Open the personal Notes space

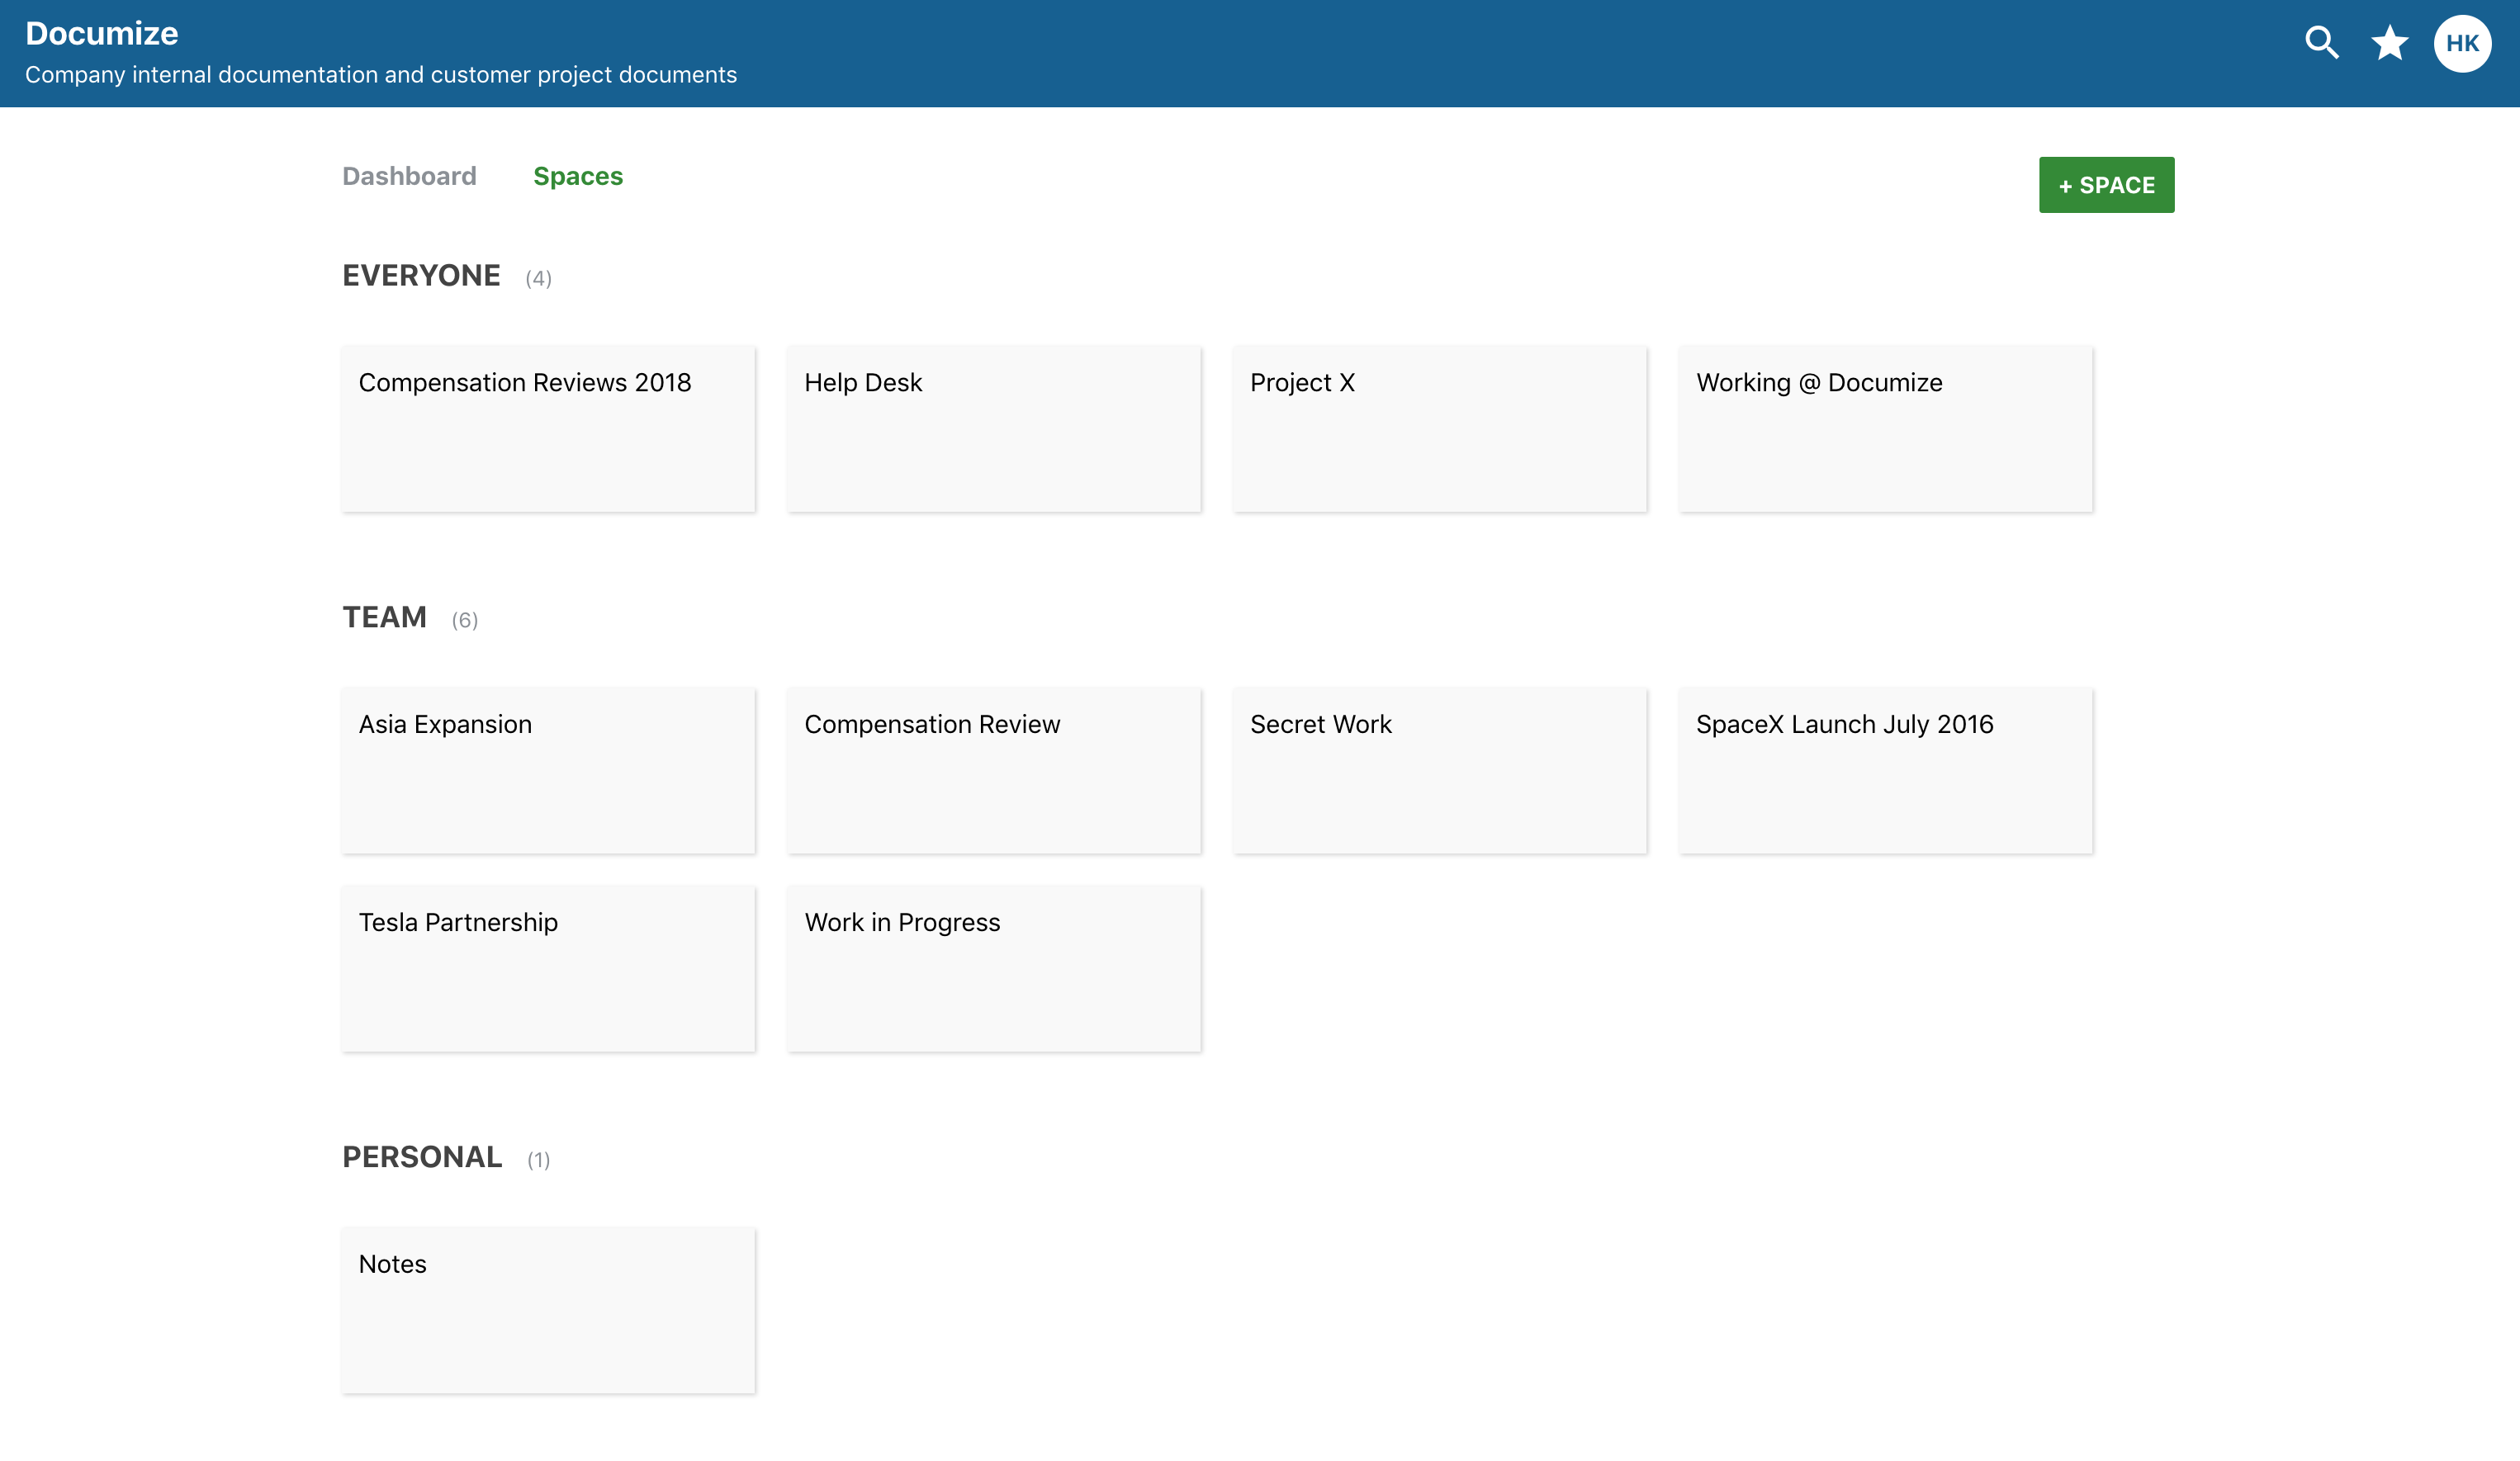click(x=548, y=1311)
